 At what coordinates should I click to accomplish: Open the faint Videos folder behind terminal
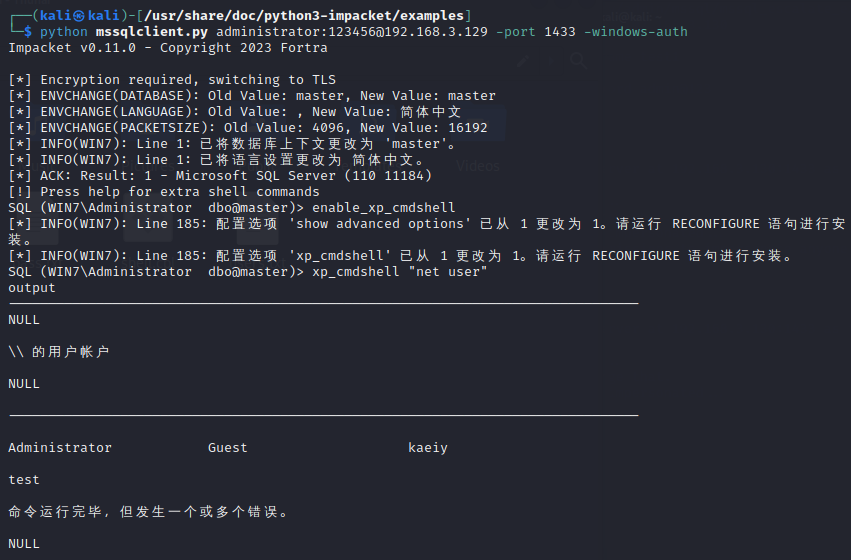478,166
